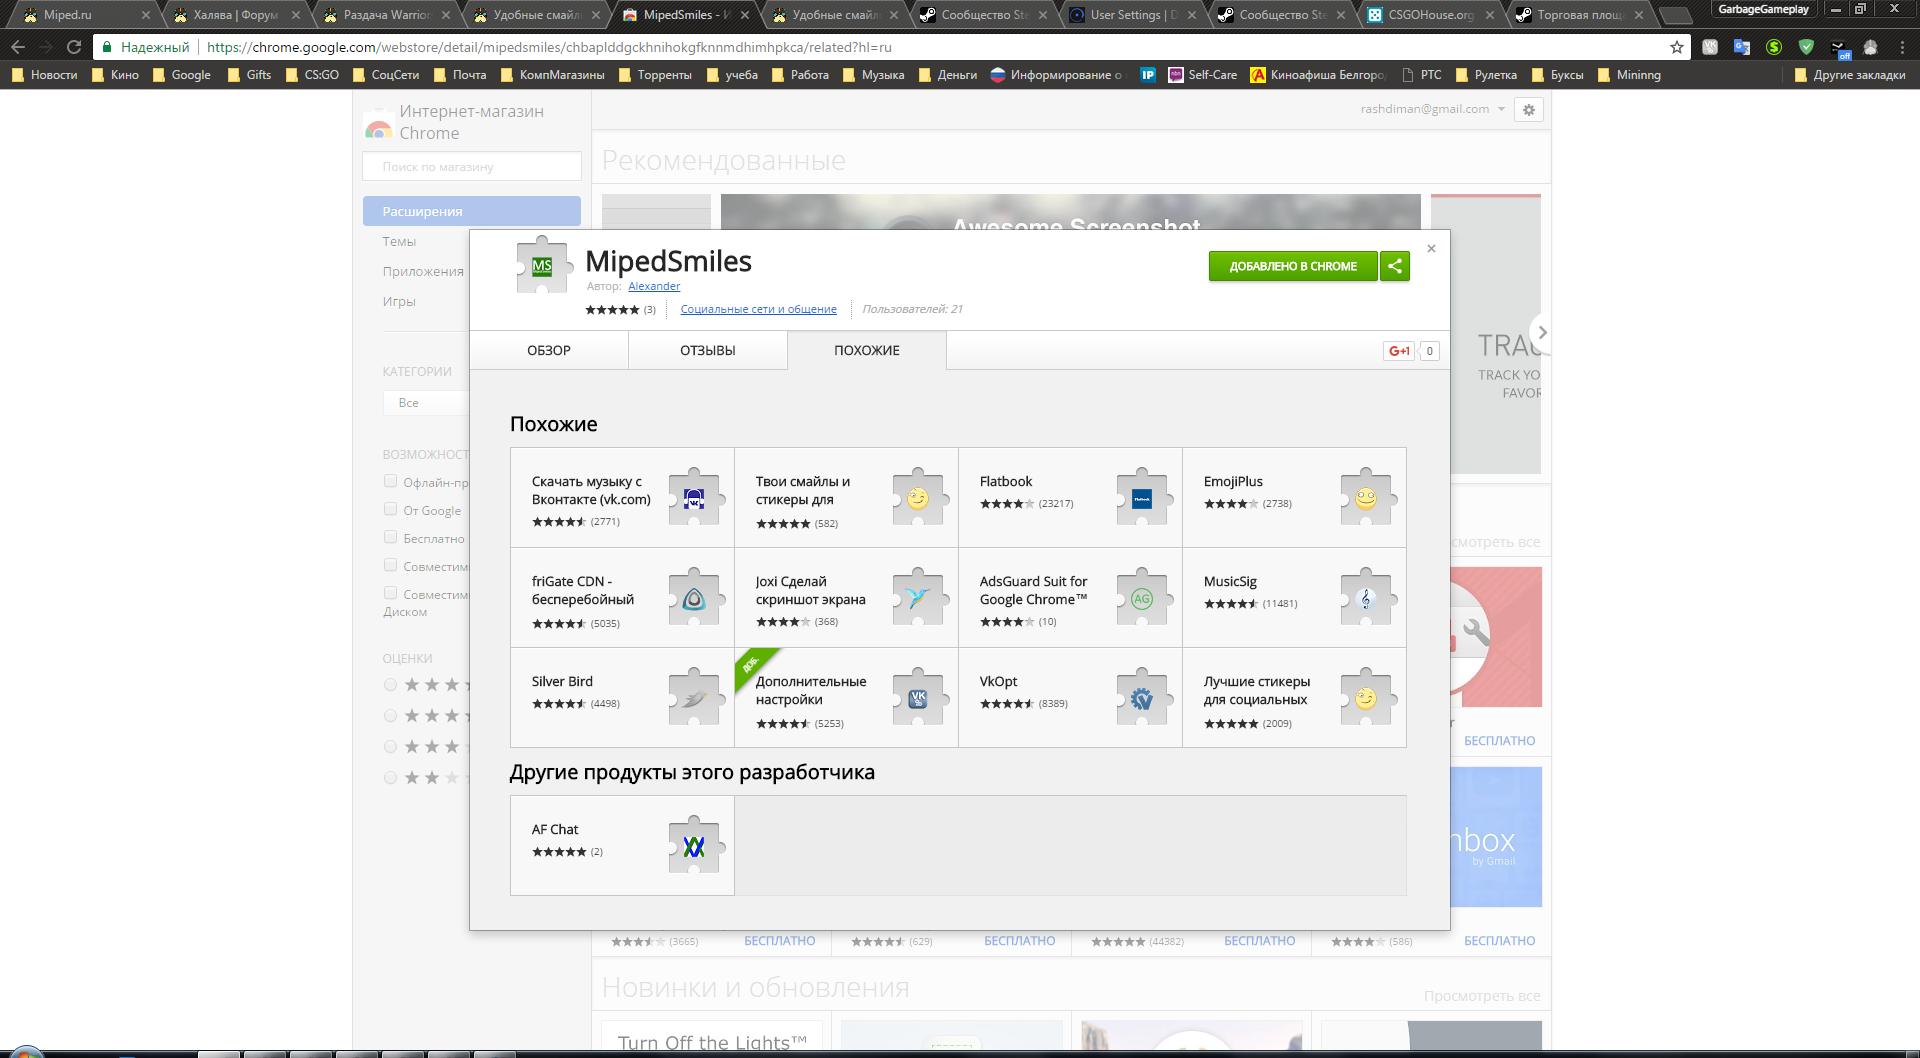The height and width of the screenshot is (1058, 1920).
Task: Advance the featured carousel with the right arrow
Action: (x=1542, y=332)
